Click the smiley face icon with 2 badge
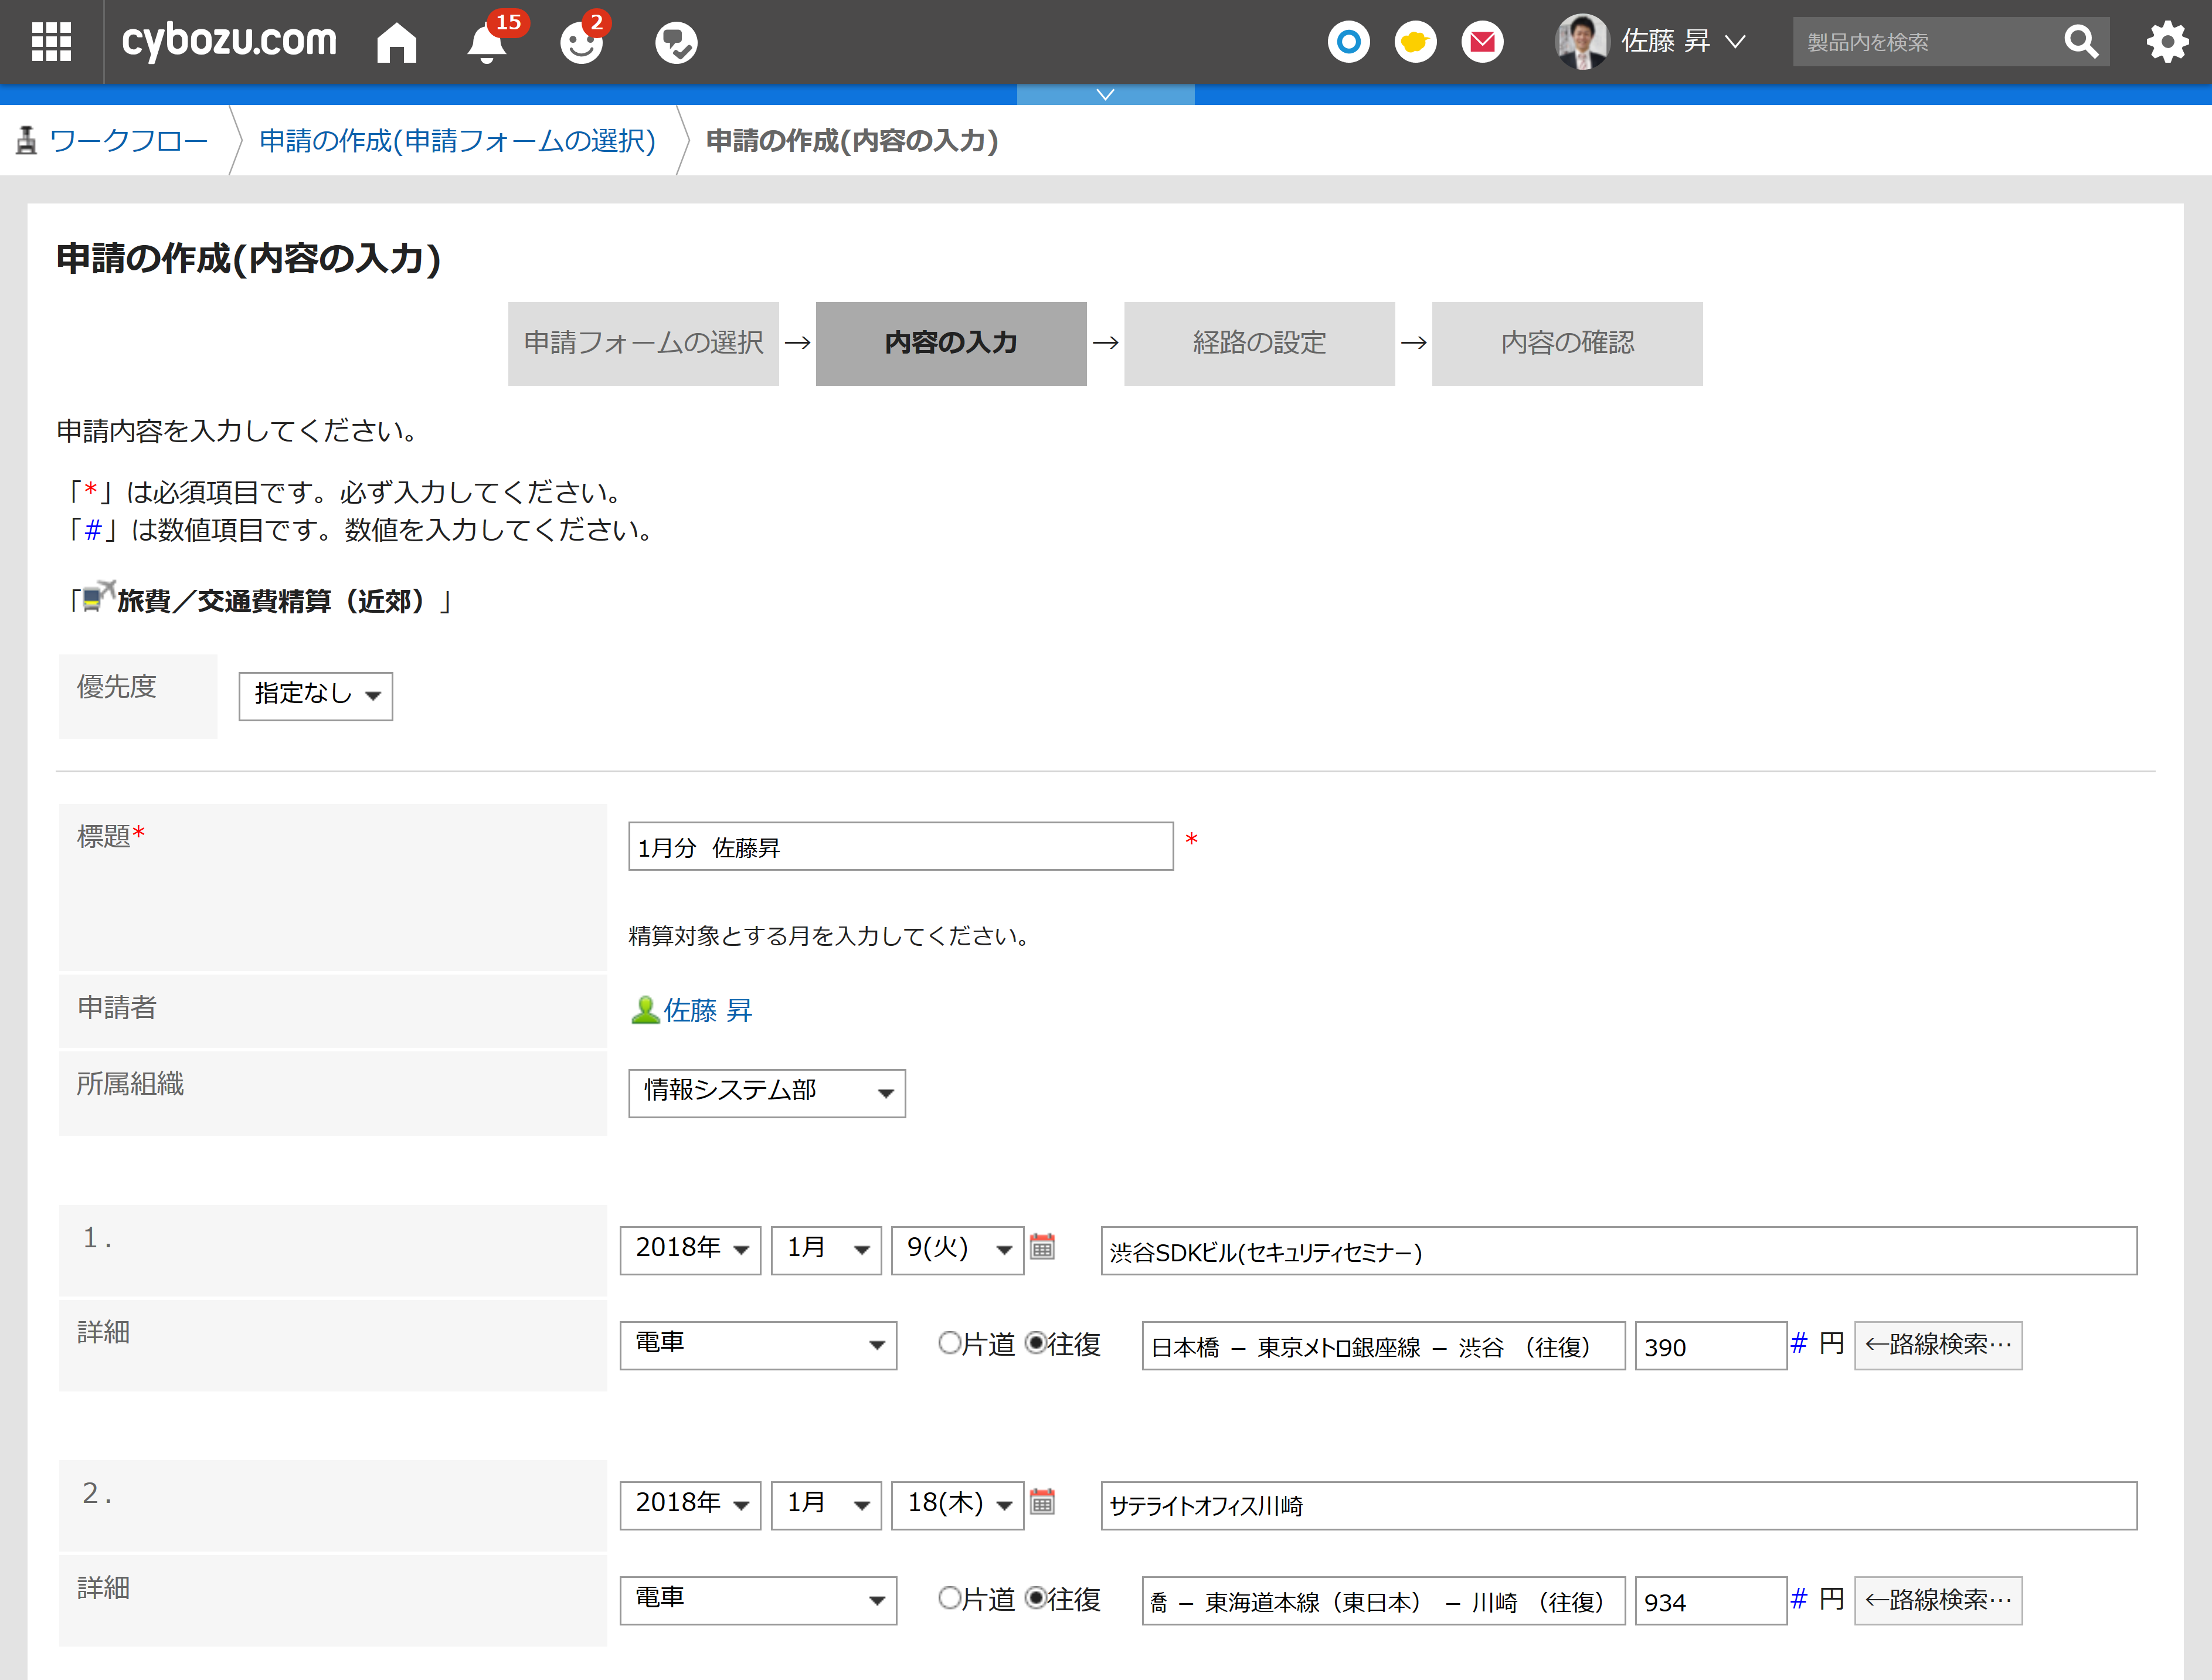The height and width of the screenshot is (1680, 2212). pyautogui.click(x=581, y=43)
